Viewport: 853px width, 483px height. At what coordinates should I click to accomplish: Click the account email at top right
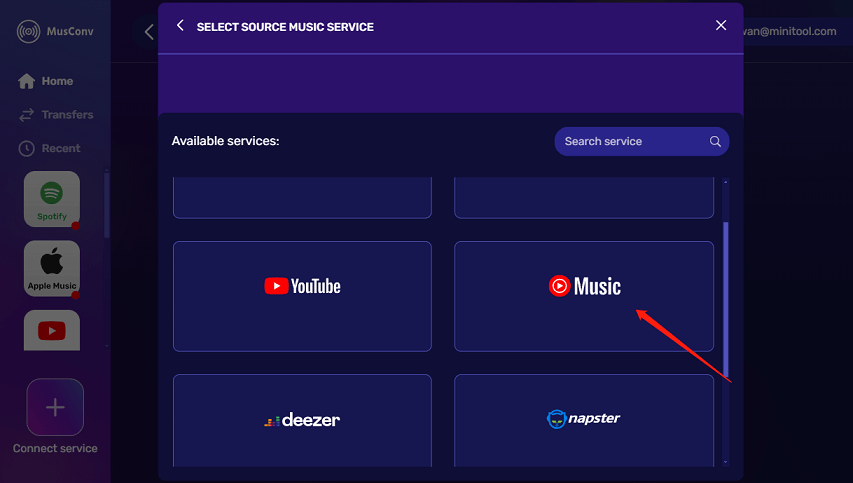click(790, 32)
